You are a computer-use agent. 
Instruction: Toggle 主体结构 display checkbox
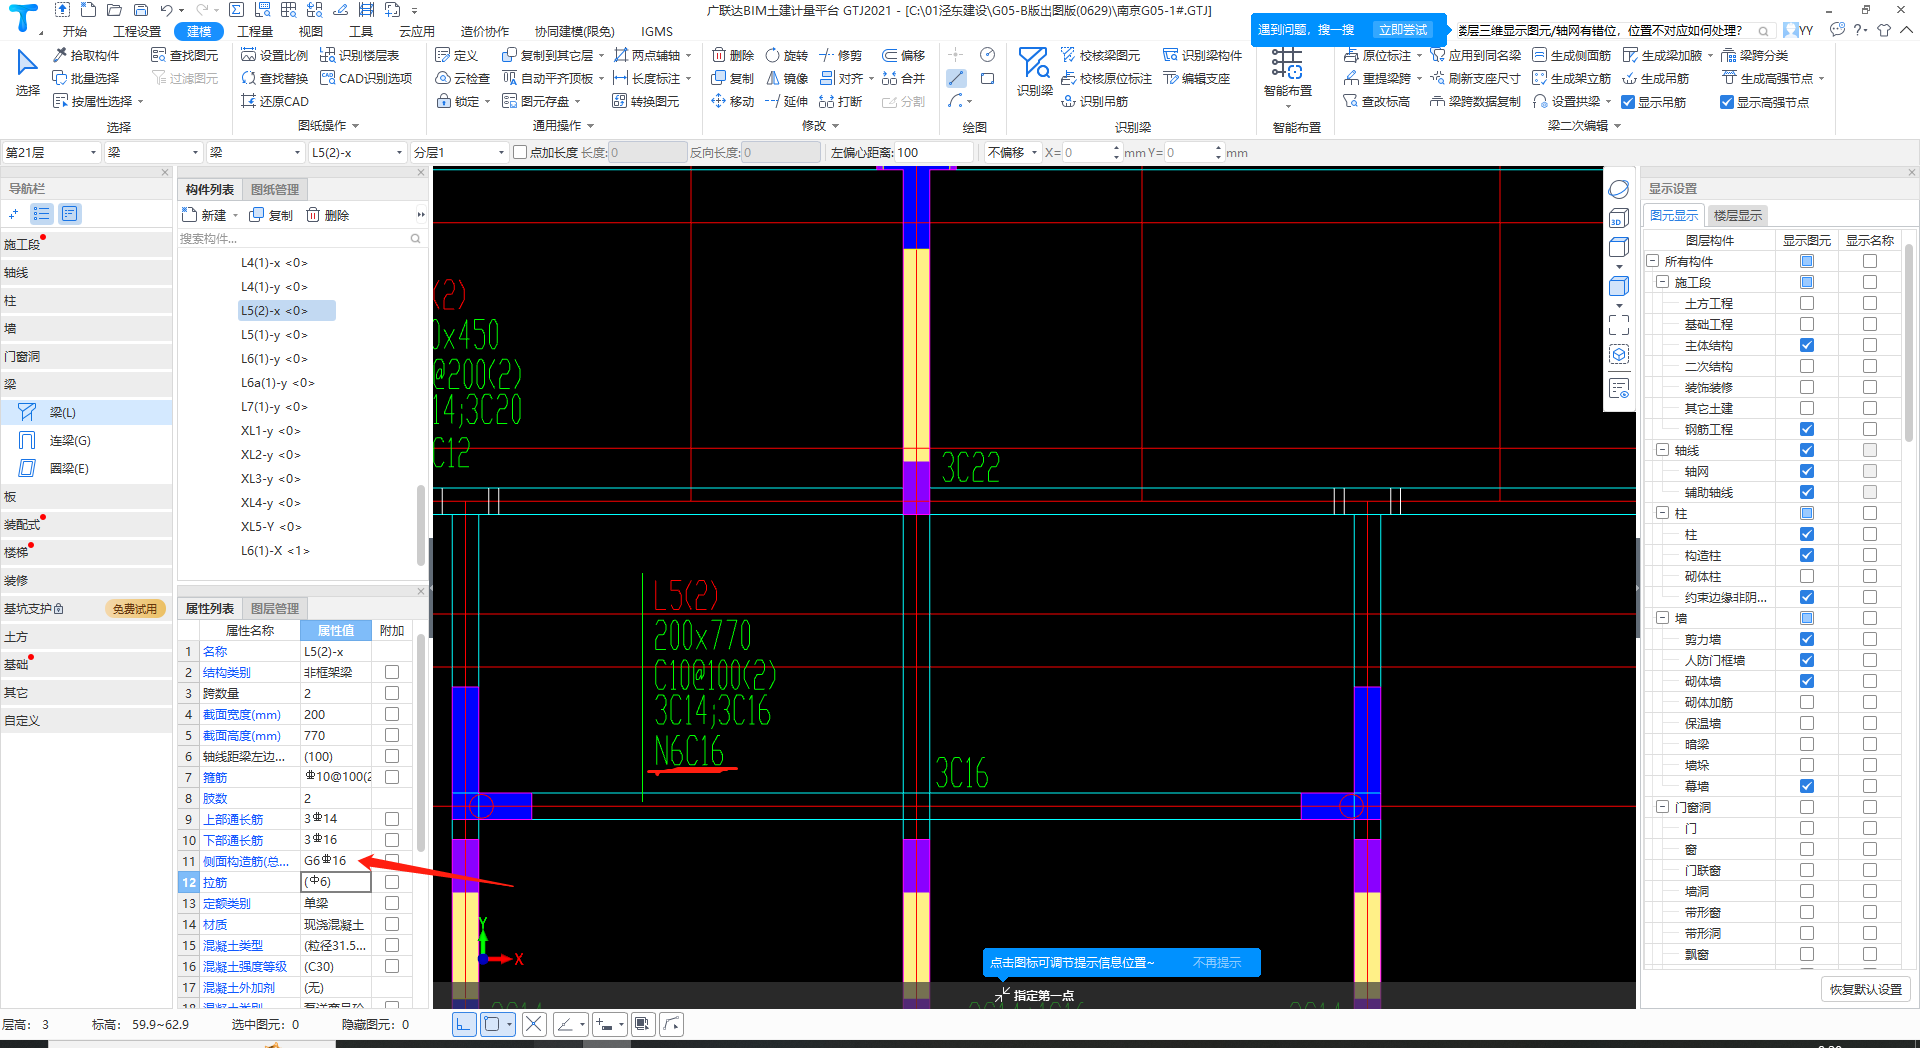[1807, 345]
